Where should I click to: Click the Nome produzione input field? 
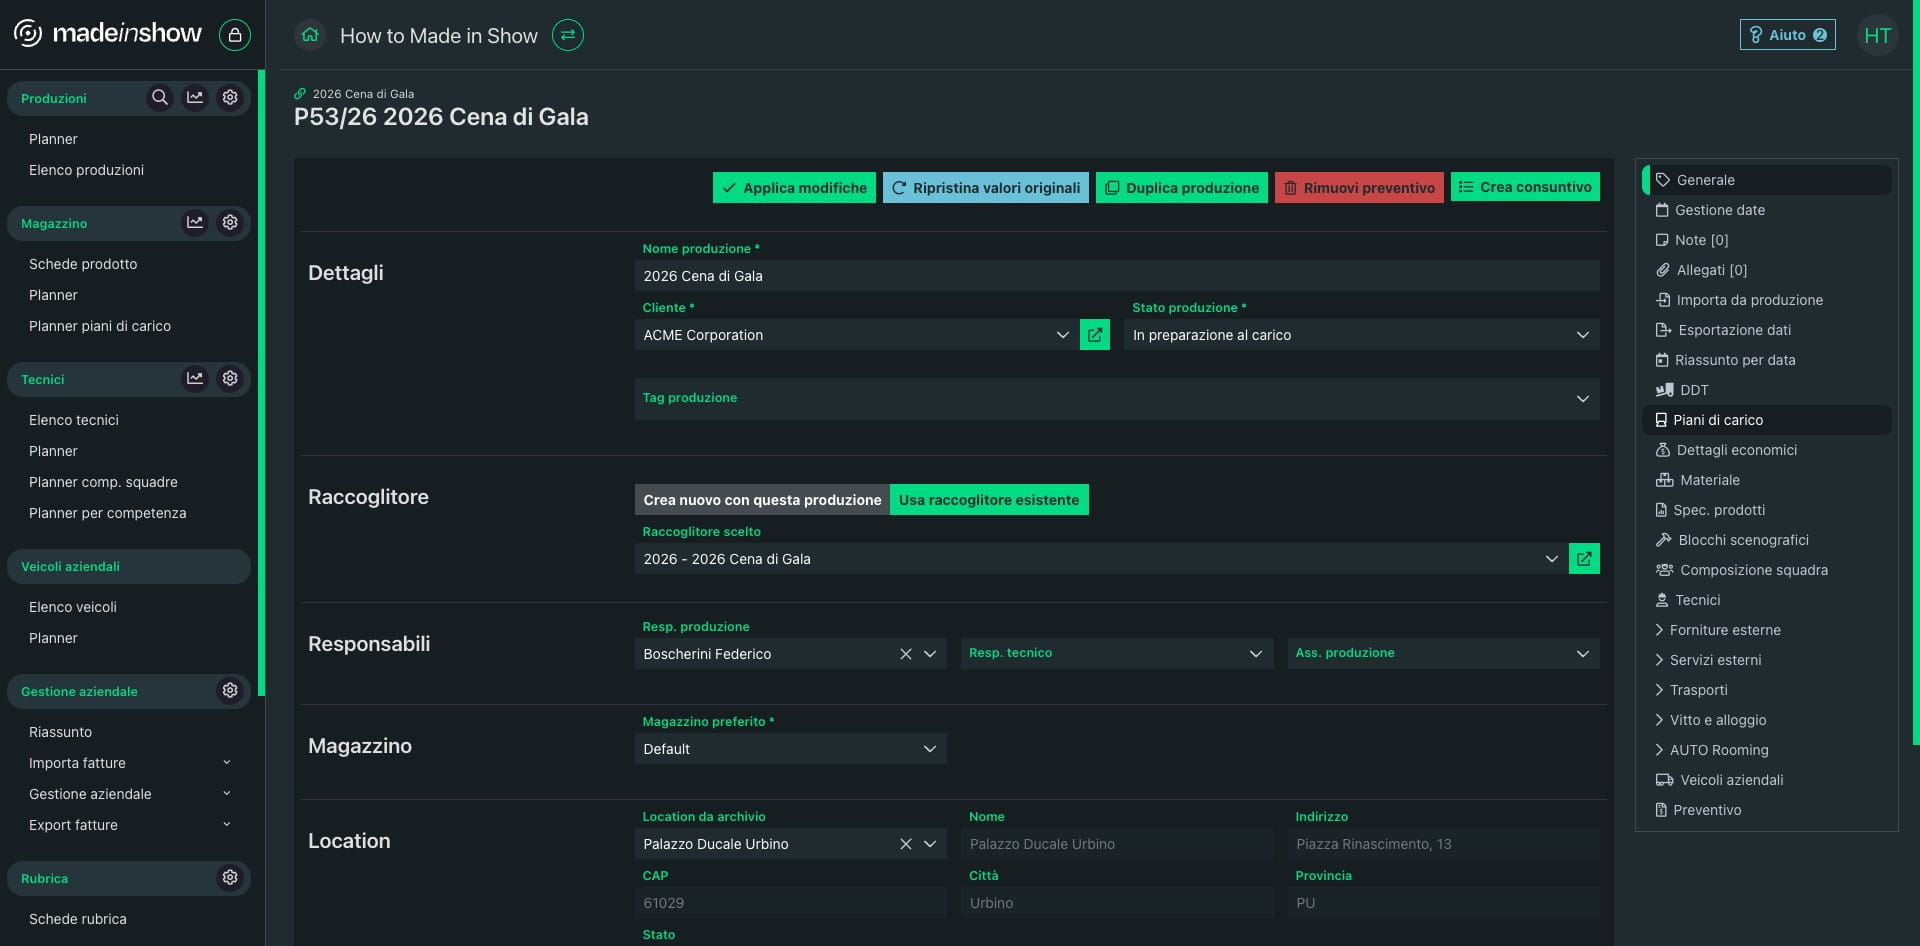click(x=1117, y=276)
